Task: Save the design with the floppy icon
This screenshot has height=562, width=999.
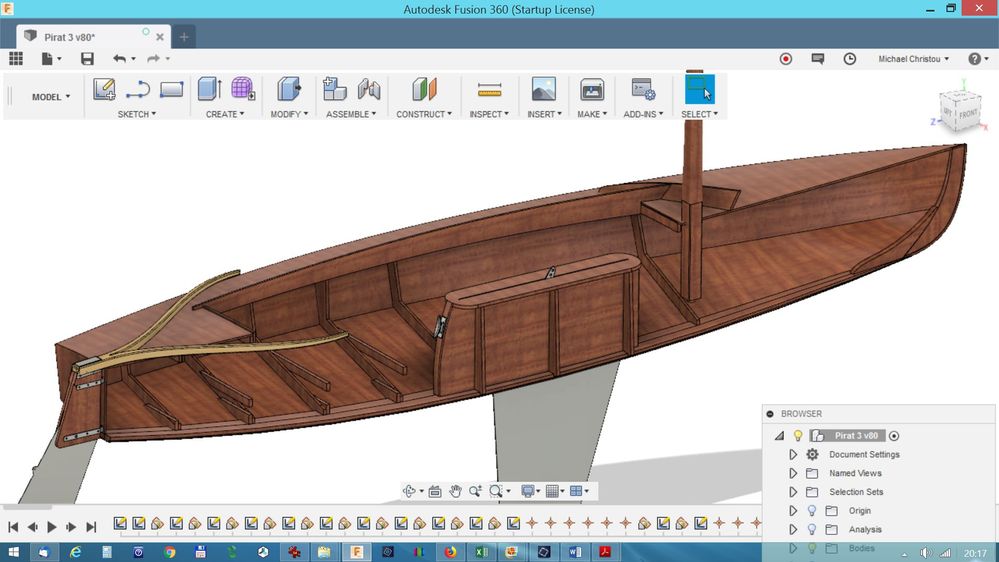Action: coord(87,59)
